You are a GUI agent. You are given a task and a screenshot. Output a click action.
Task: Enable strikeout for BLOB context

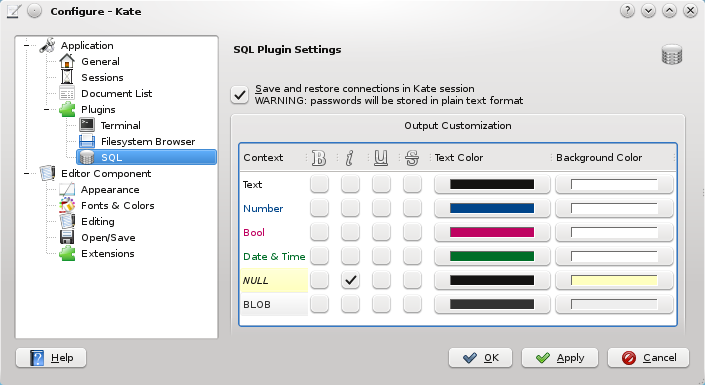[x=412, y=304]
